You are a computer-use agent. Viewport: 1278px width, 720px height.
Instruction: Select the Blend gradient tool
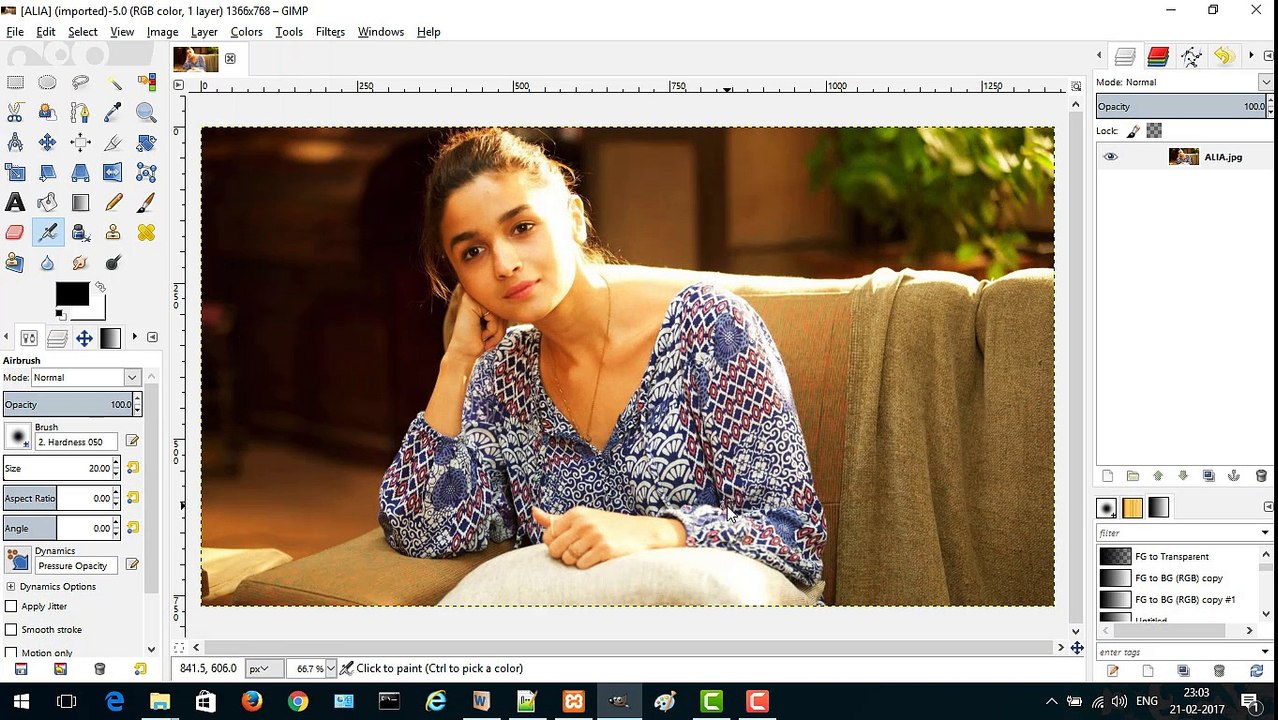(80, 203)
